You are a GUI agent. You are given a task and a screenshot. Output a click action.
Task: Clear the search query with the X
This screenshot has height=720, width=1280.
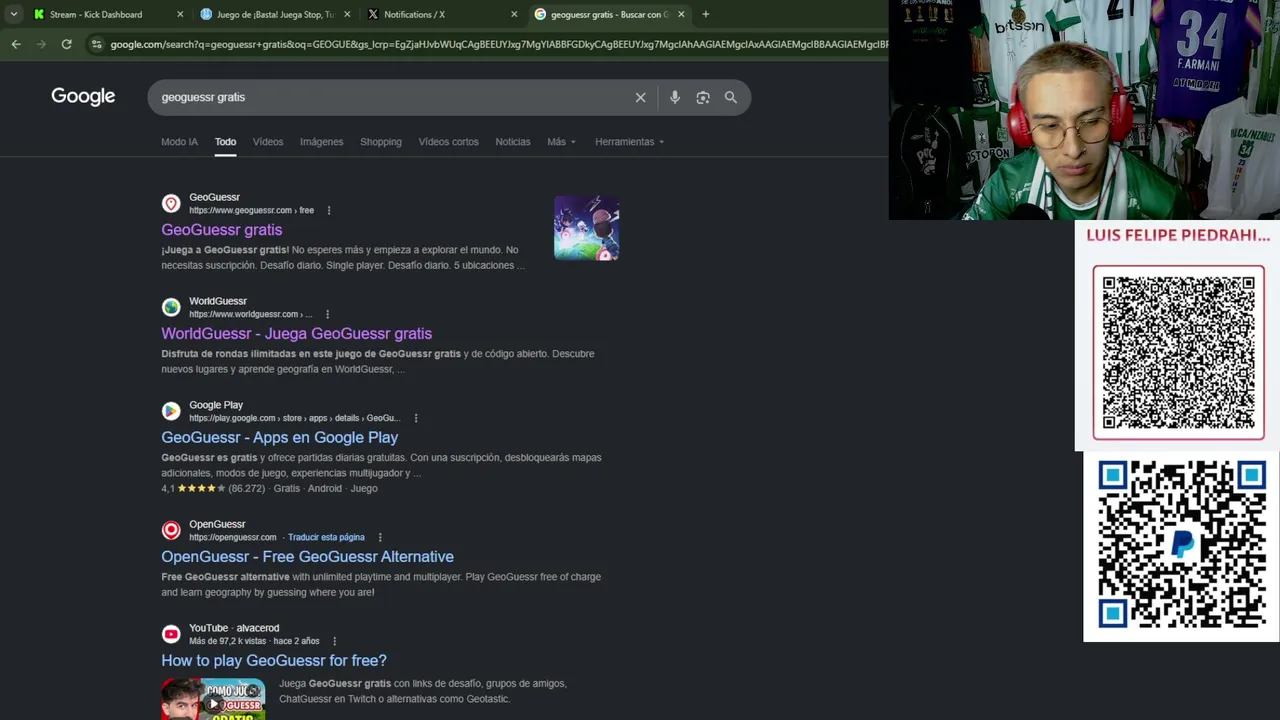point(640,97)
